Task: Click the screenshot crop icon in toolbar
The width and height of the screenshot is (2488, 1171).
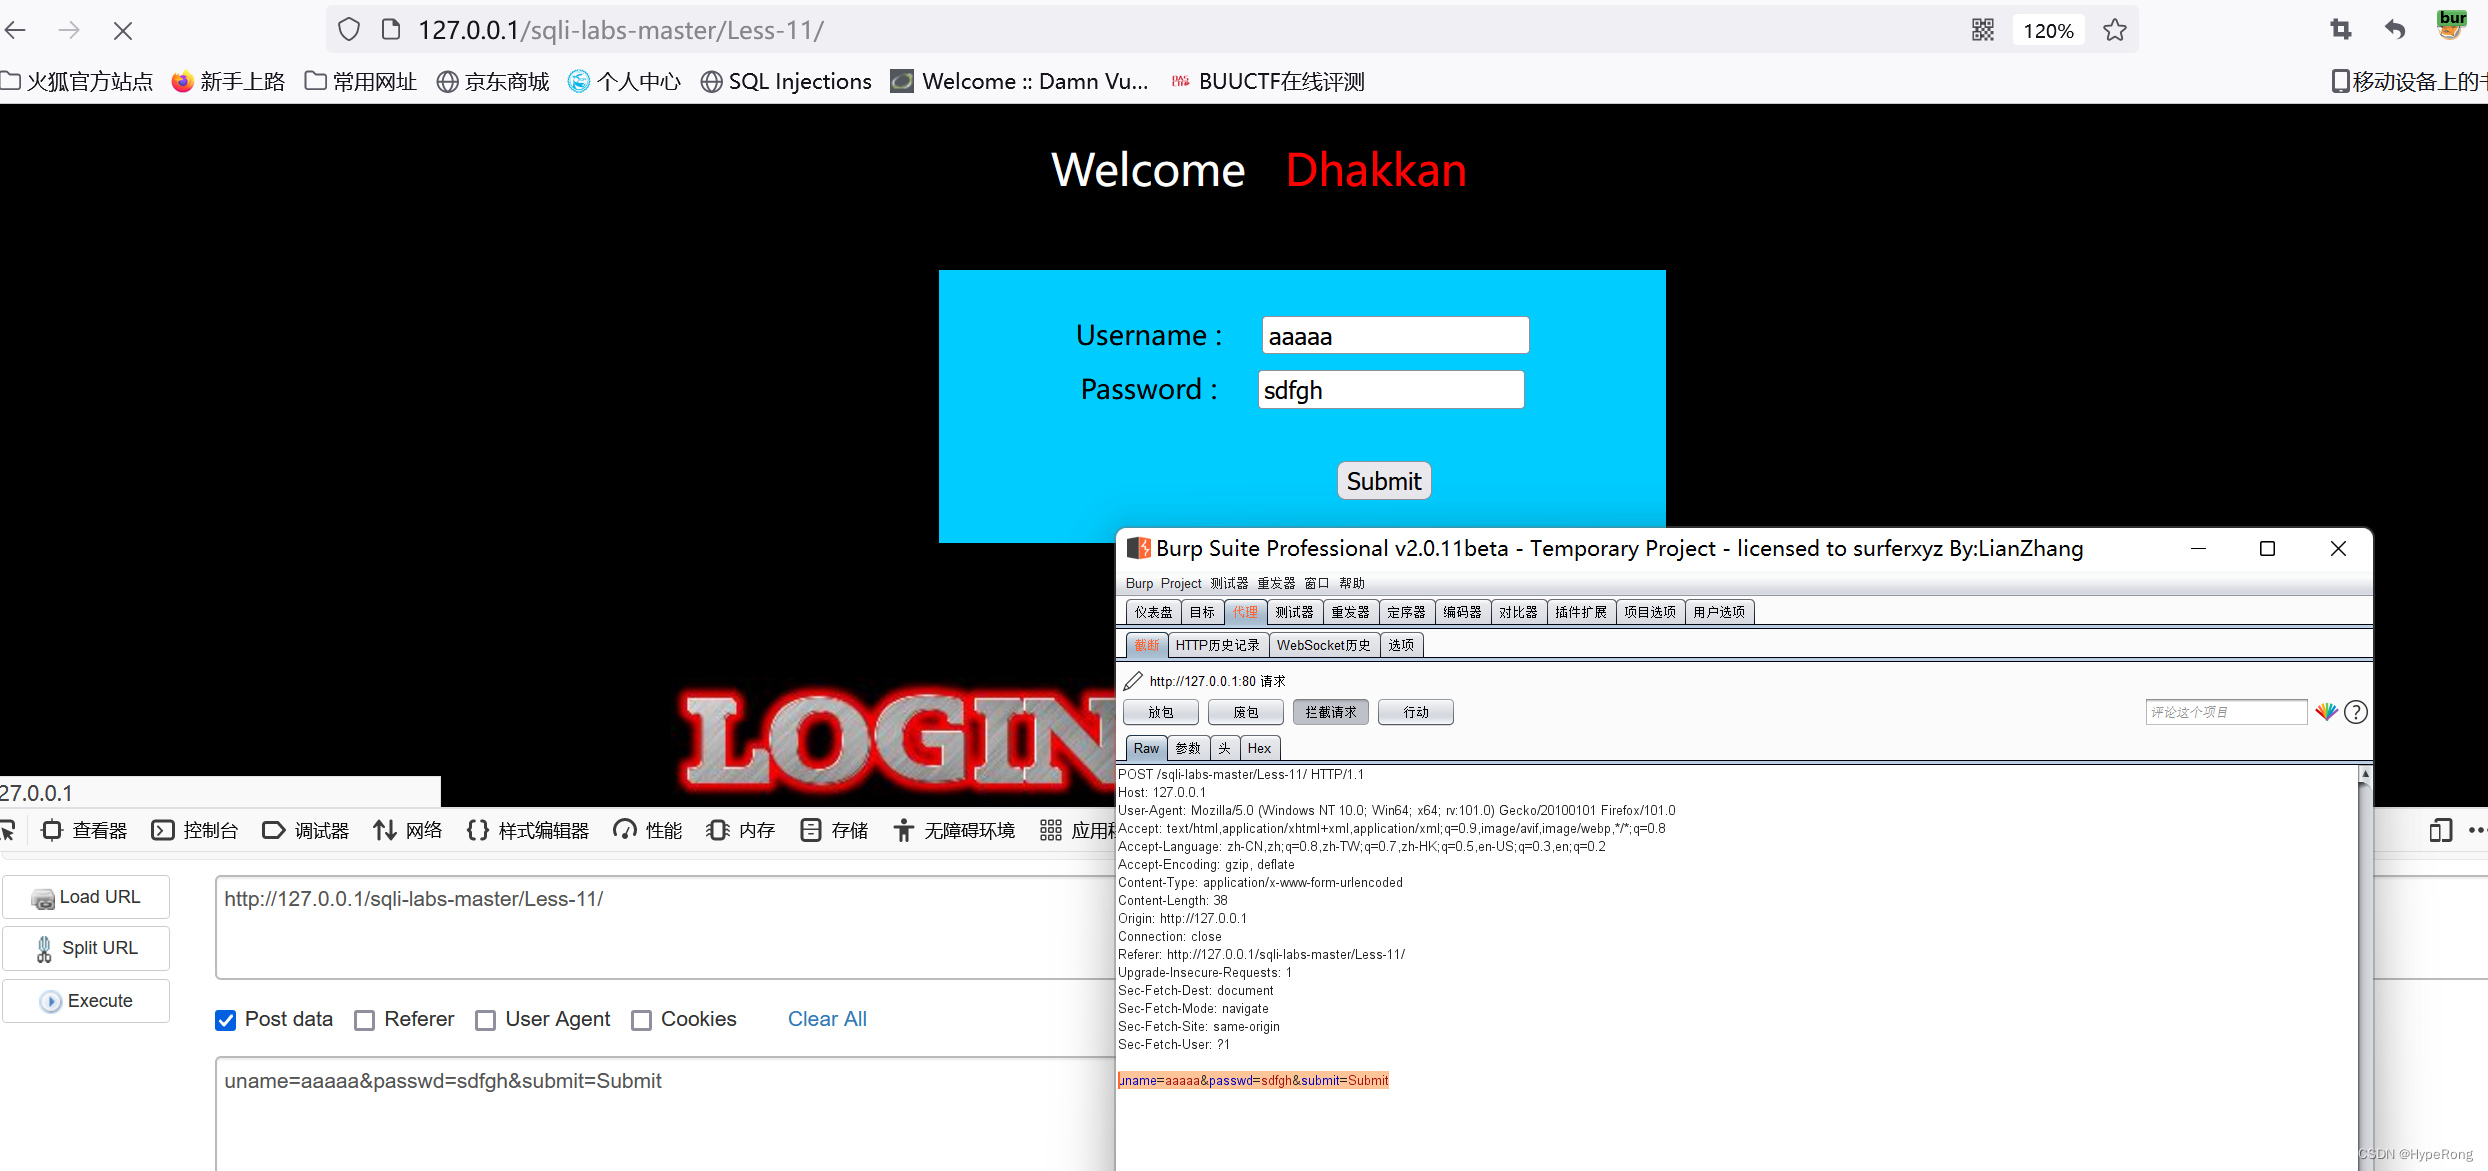Action: tap(2341, 30)
